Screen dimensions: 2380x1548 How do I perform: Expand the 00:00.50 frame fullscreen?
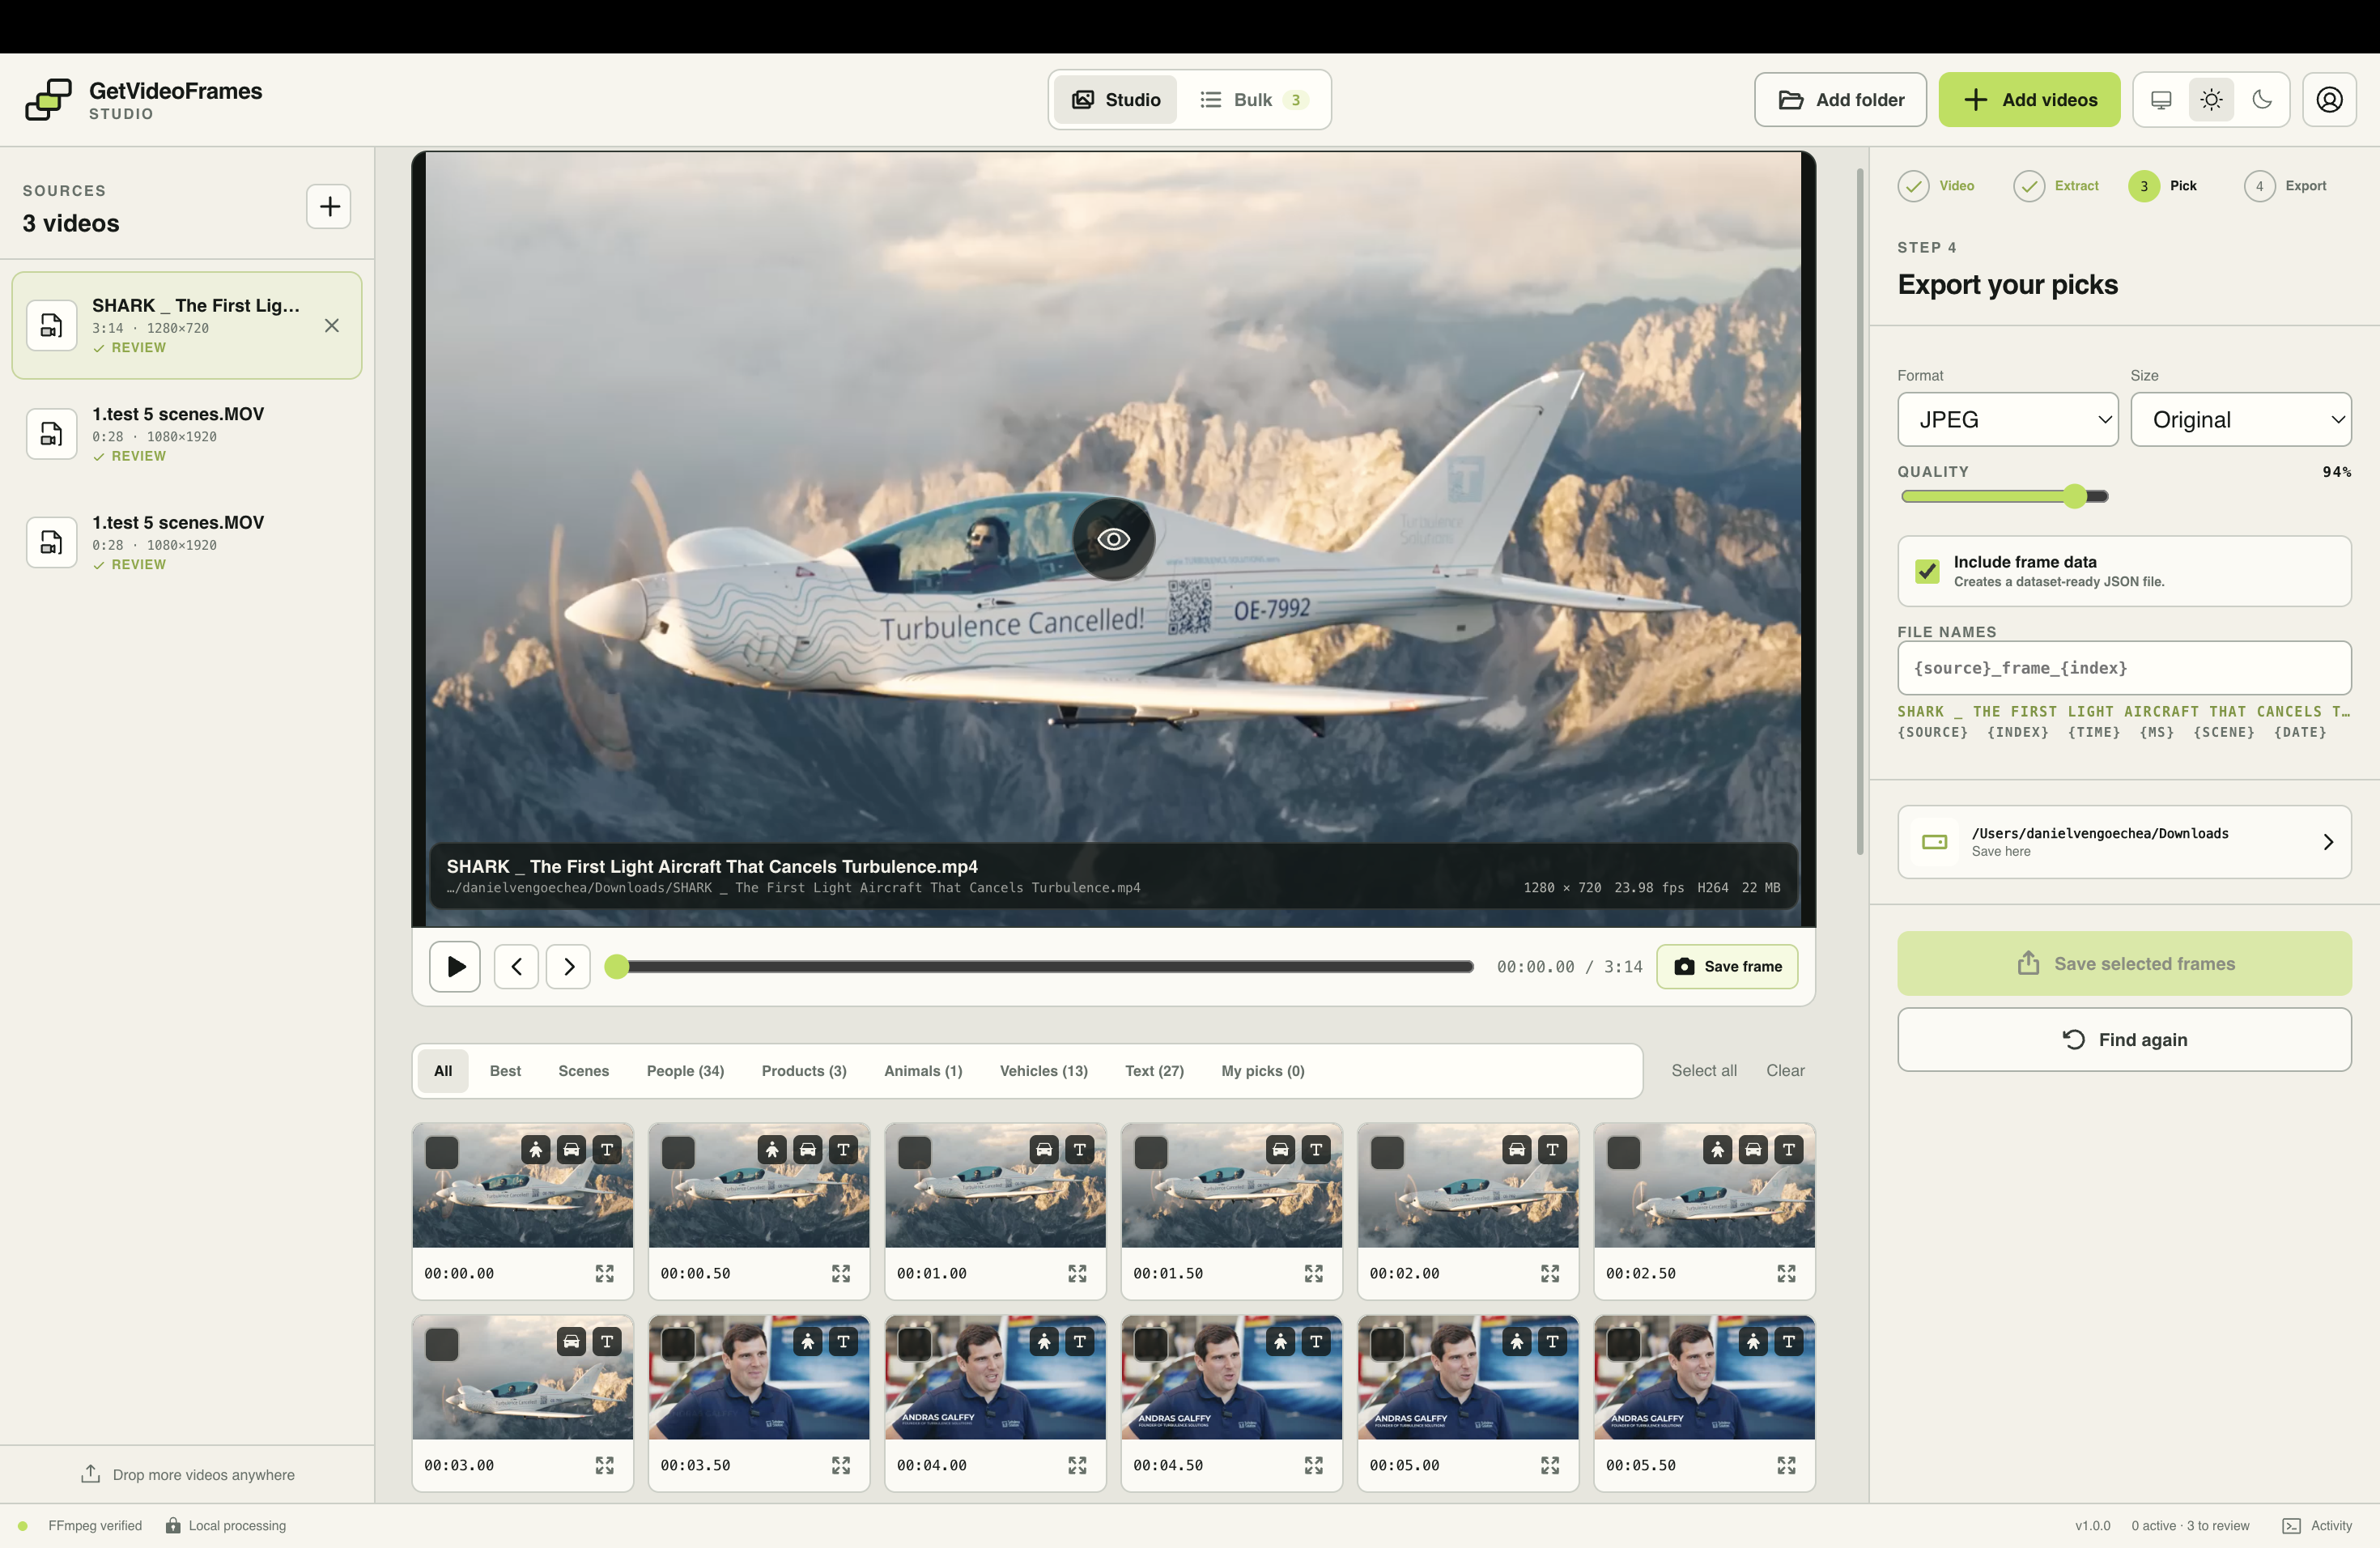coord(841,1273)
